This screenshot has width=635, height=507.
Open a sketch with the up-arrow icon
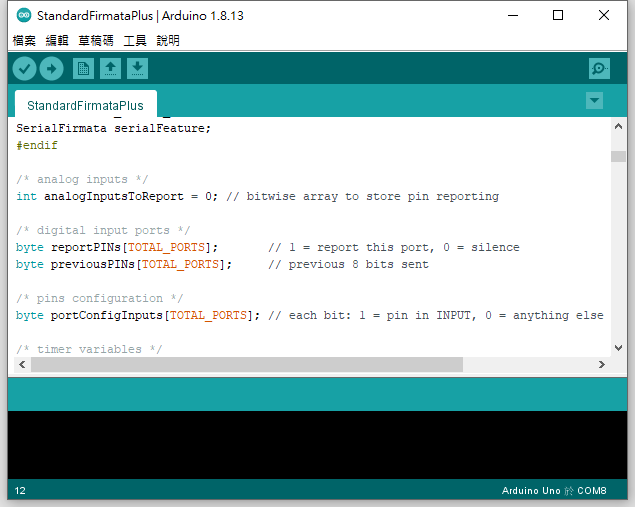[x=111, y=68]
